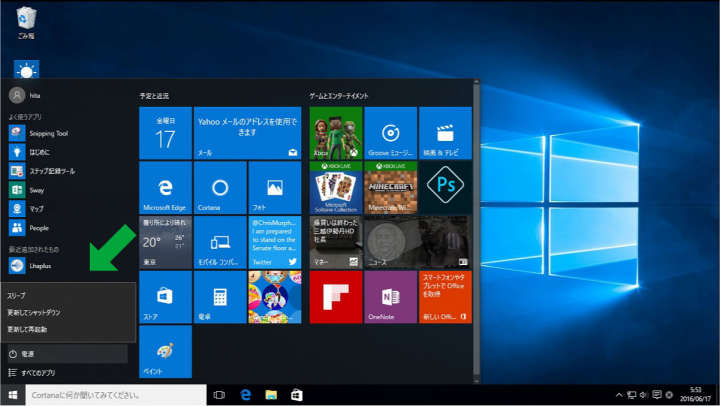This screenshot has height=406, width=720.
Task: Click the 予定と近況 group header
Action: (x=154, y=96)
